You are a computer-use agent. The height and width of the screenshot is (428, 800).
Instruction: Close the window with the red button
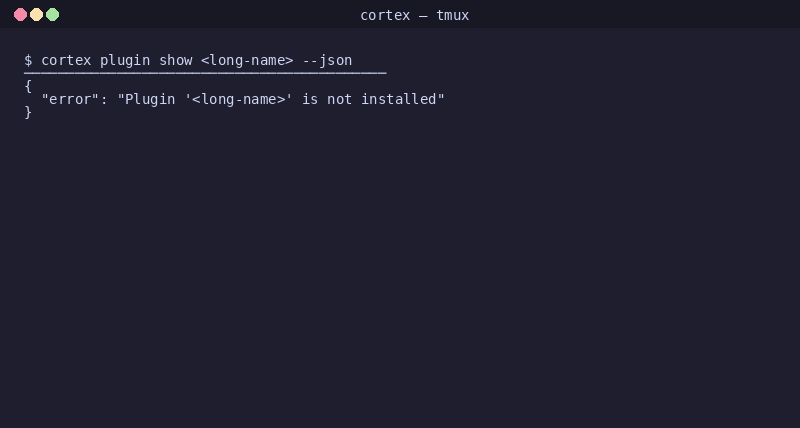[x=20, y=15]
